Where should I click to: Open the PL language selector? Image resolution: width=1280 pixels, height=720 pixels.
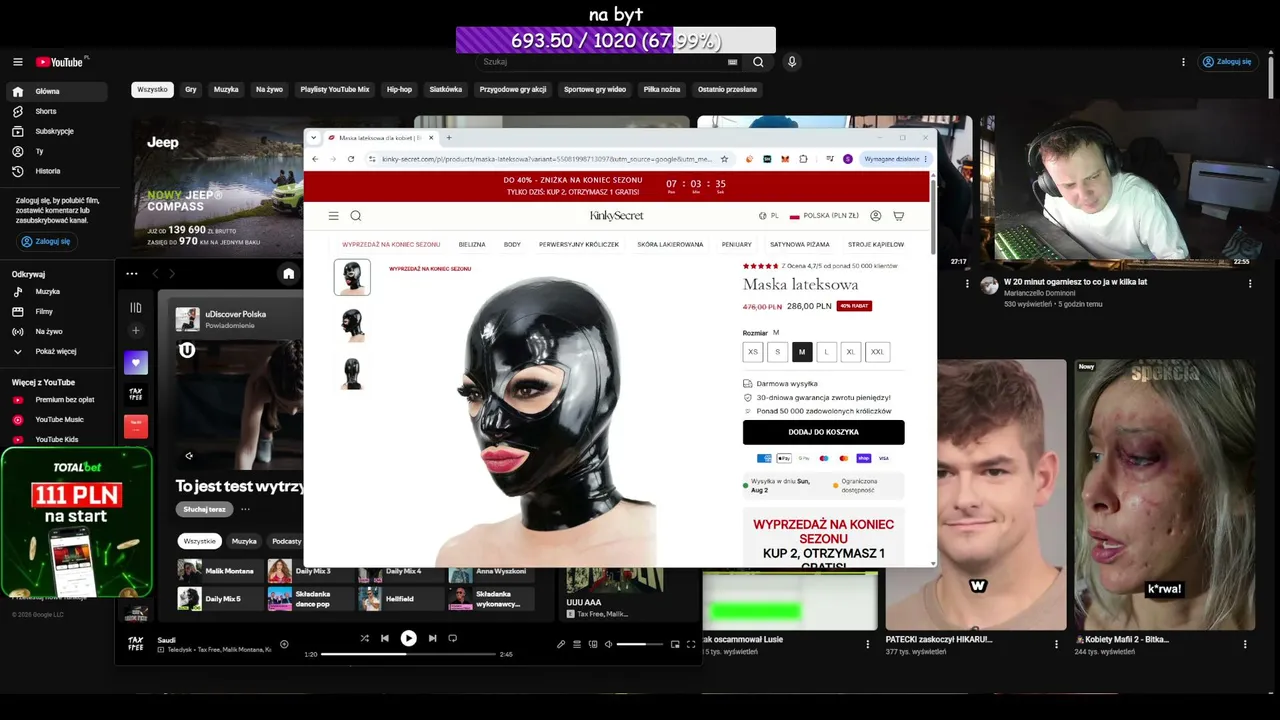769,216
